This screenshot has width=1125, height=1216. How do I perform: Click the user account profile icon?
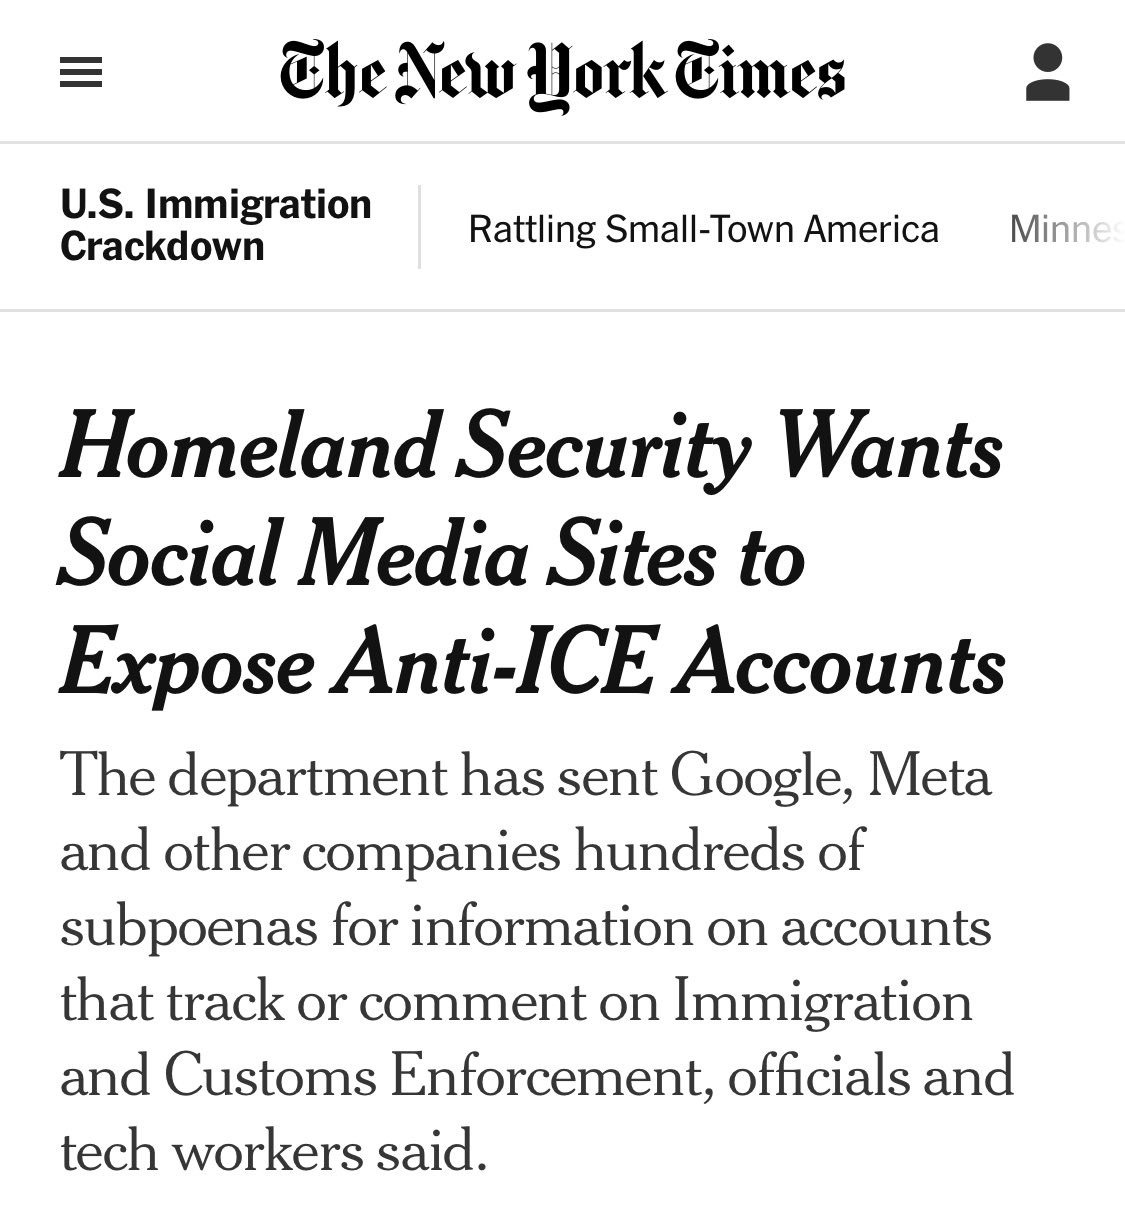click(1047, 73)
